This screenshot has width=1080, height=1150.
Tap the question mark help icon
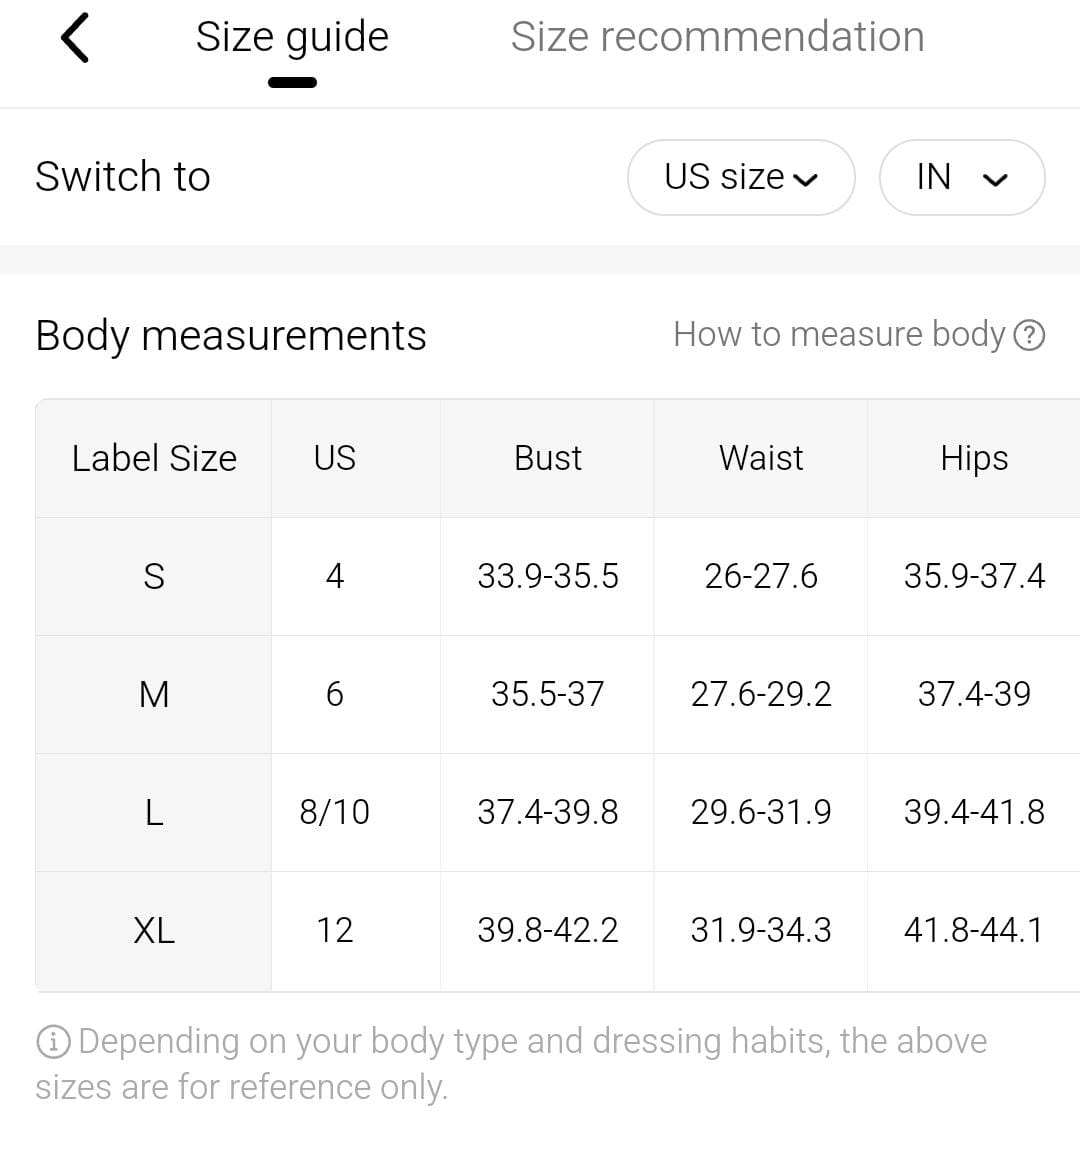coord(1029,335)
